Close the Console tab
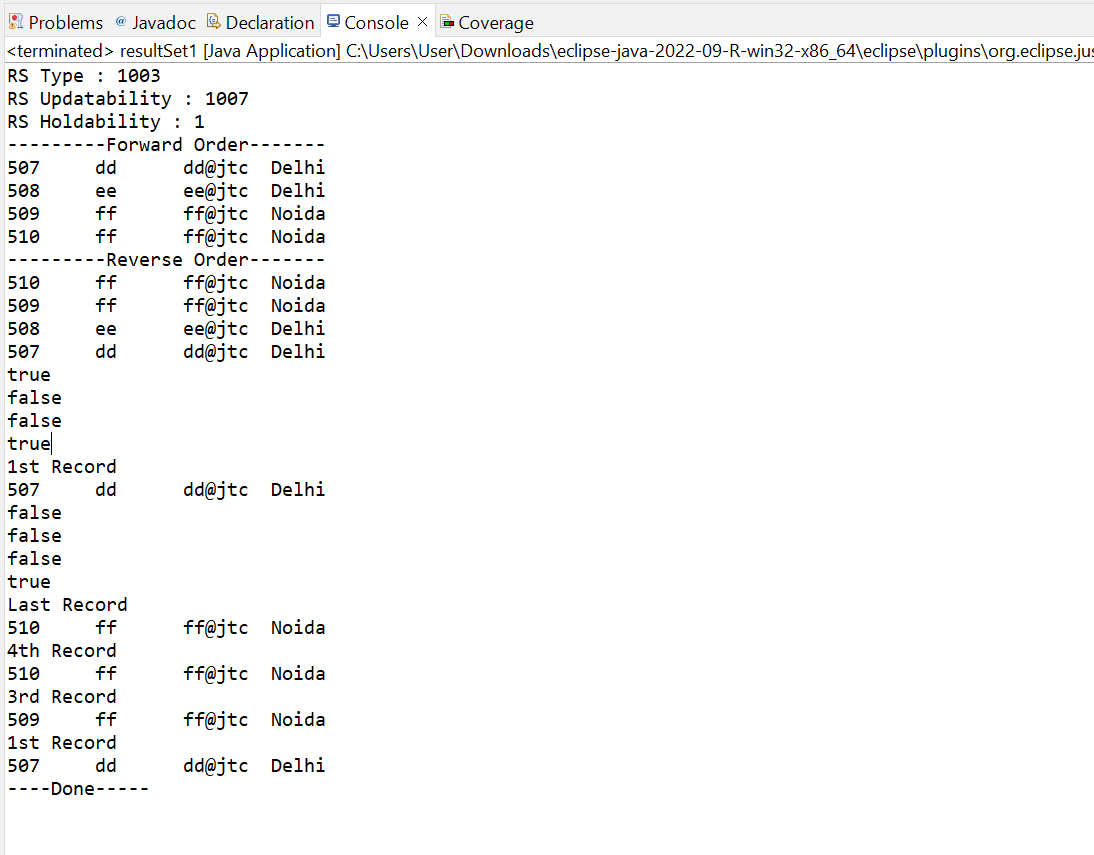Viewport: 1094px width, 855px height. (422, 22)
